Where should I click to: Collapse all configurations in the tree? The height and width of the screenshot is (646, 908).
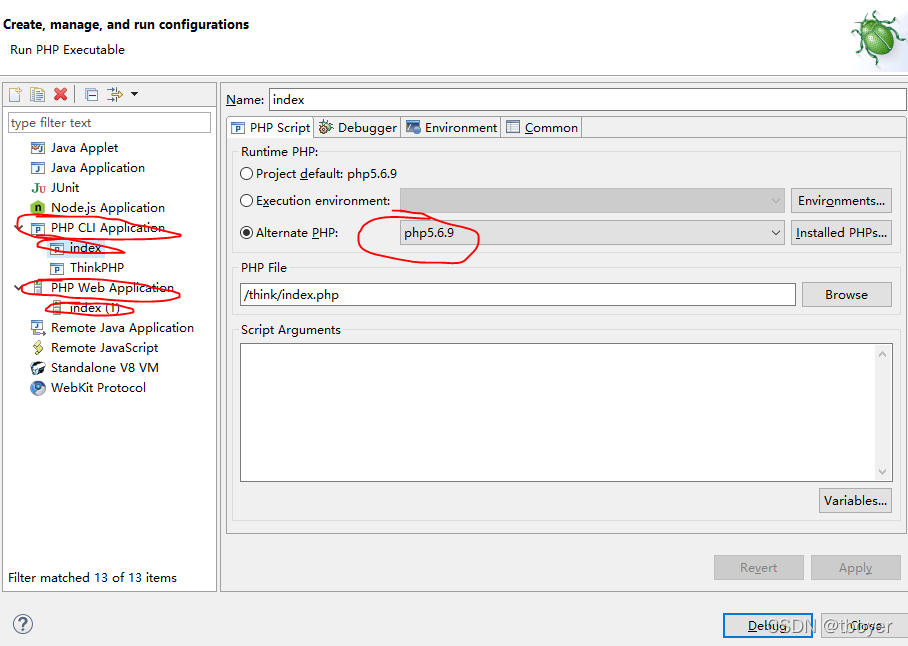click(91, 94)
